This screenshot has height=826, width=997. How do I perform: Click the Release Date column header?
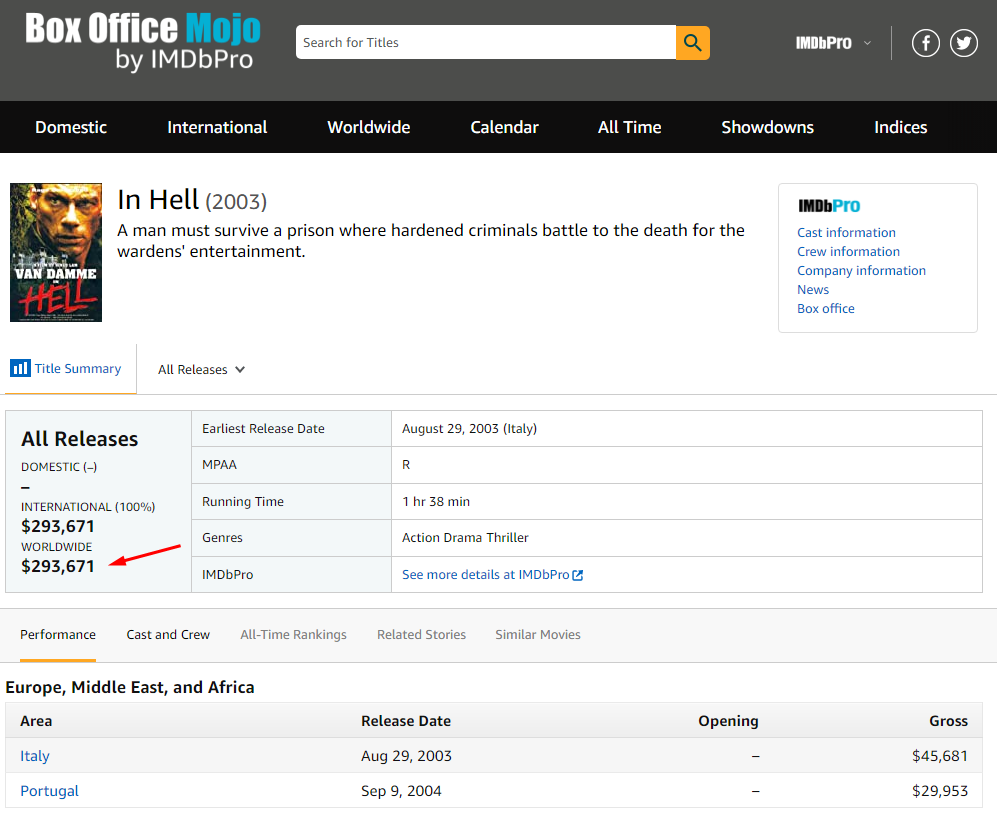pos(406,721)
